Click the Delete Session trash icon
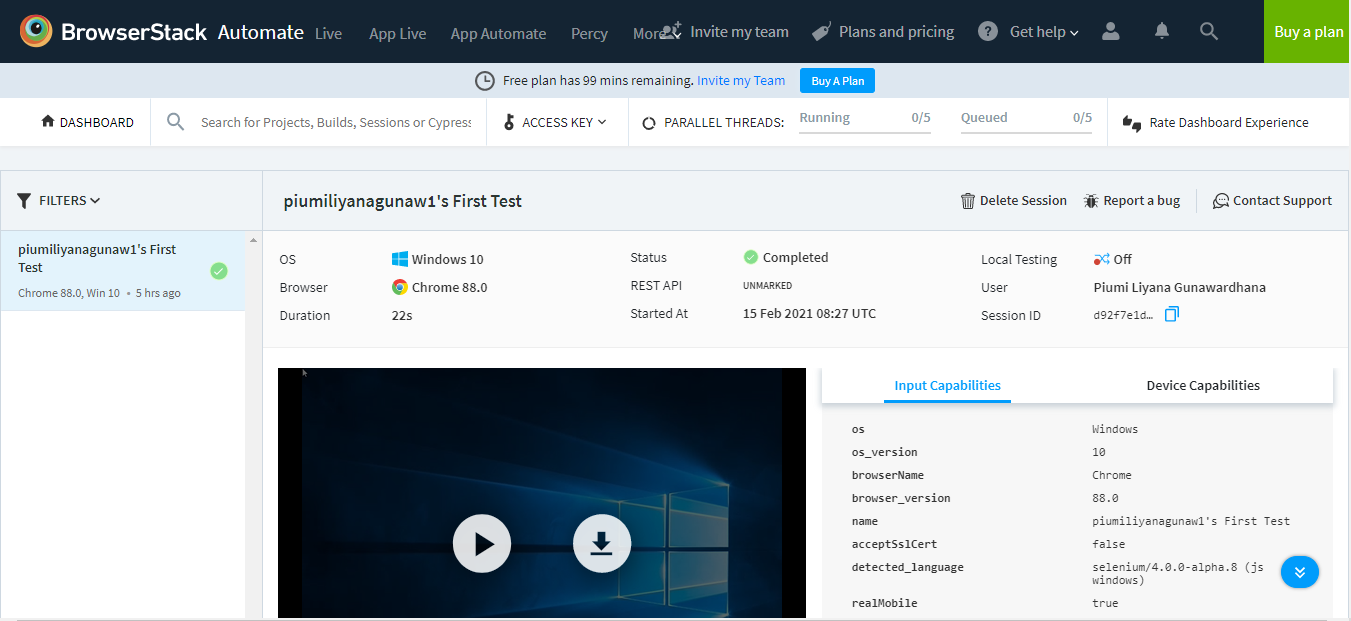 point(968,201)
